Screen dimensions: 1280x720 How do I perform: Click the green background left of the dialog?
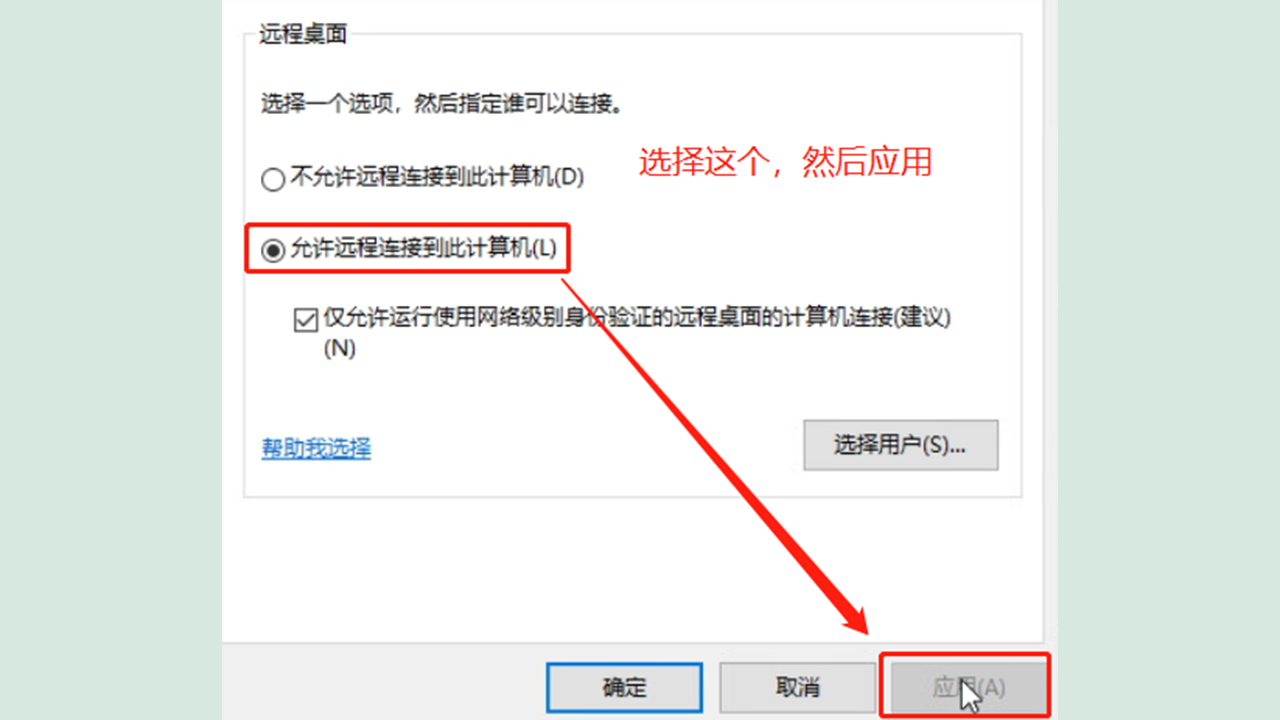click(110, 360)
